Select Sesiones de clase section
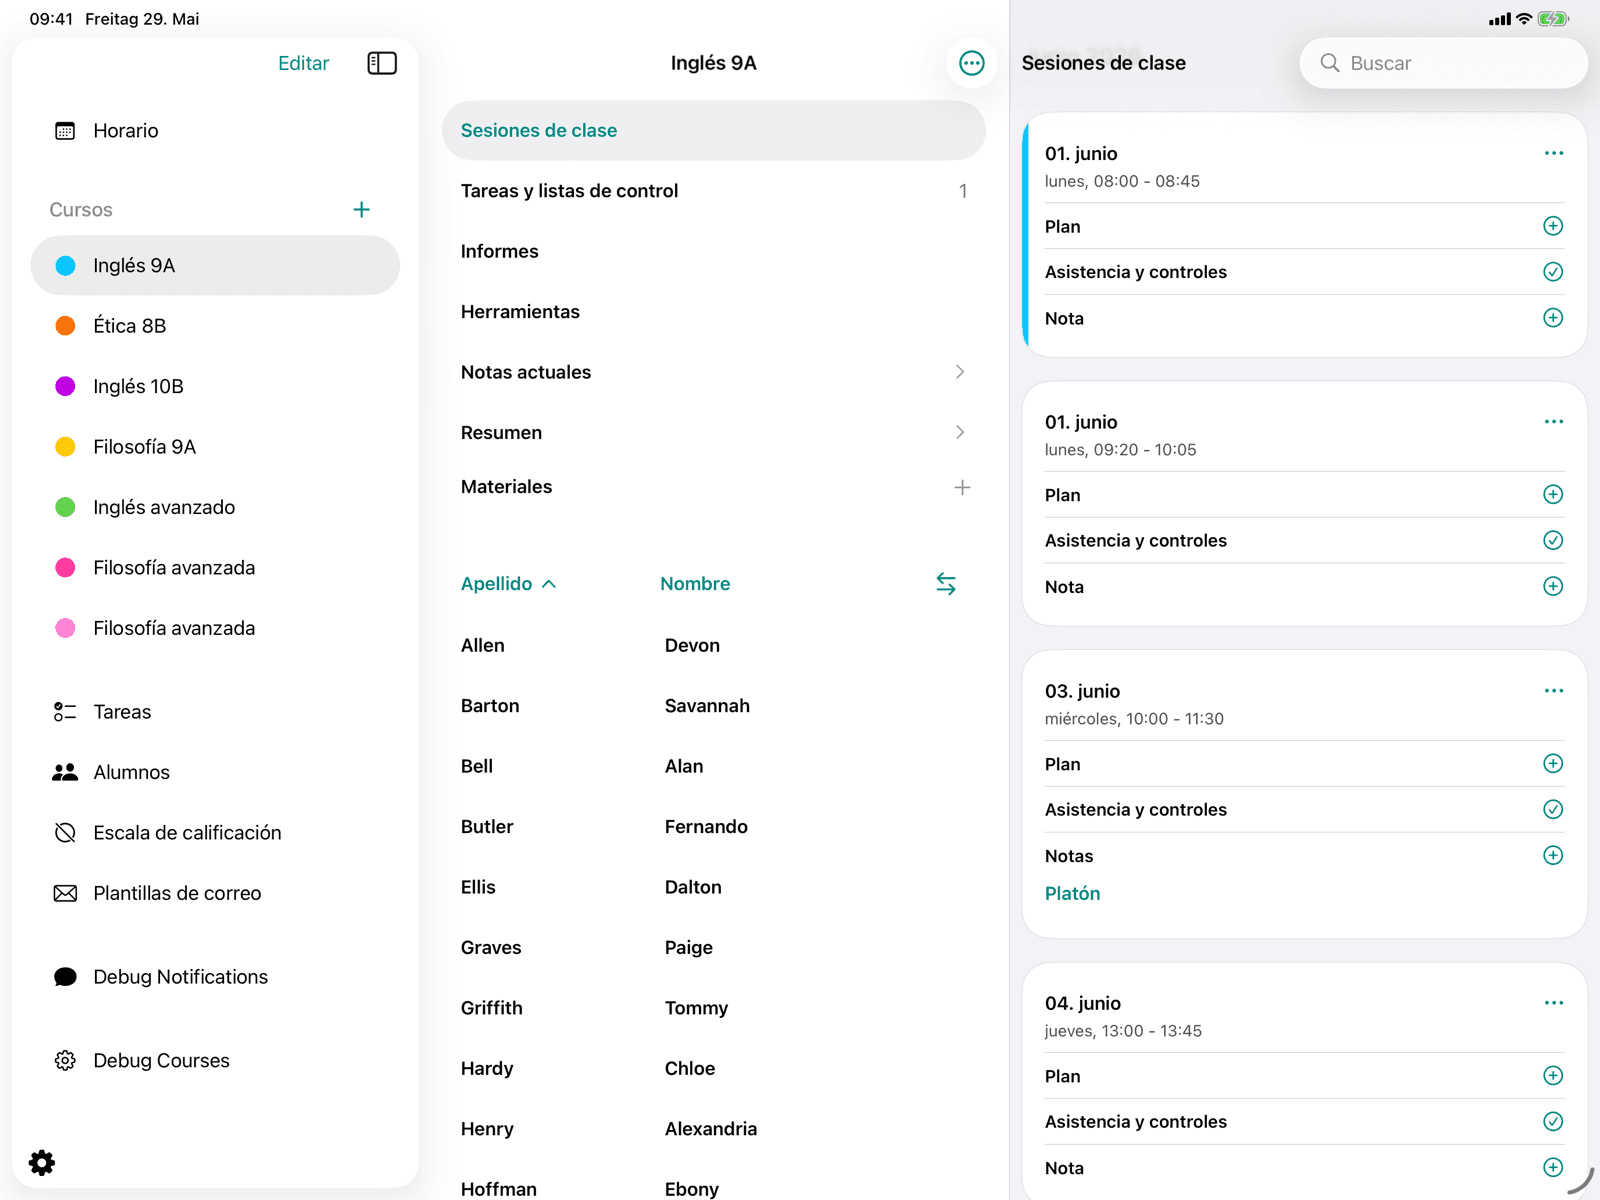 tap(714, 131)
